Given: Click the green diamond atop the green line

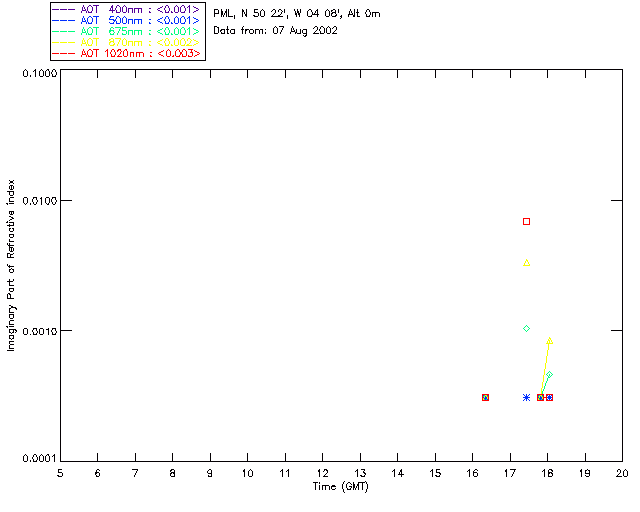Looking at the screenshot, I should click(549, 374).
